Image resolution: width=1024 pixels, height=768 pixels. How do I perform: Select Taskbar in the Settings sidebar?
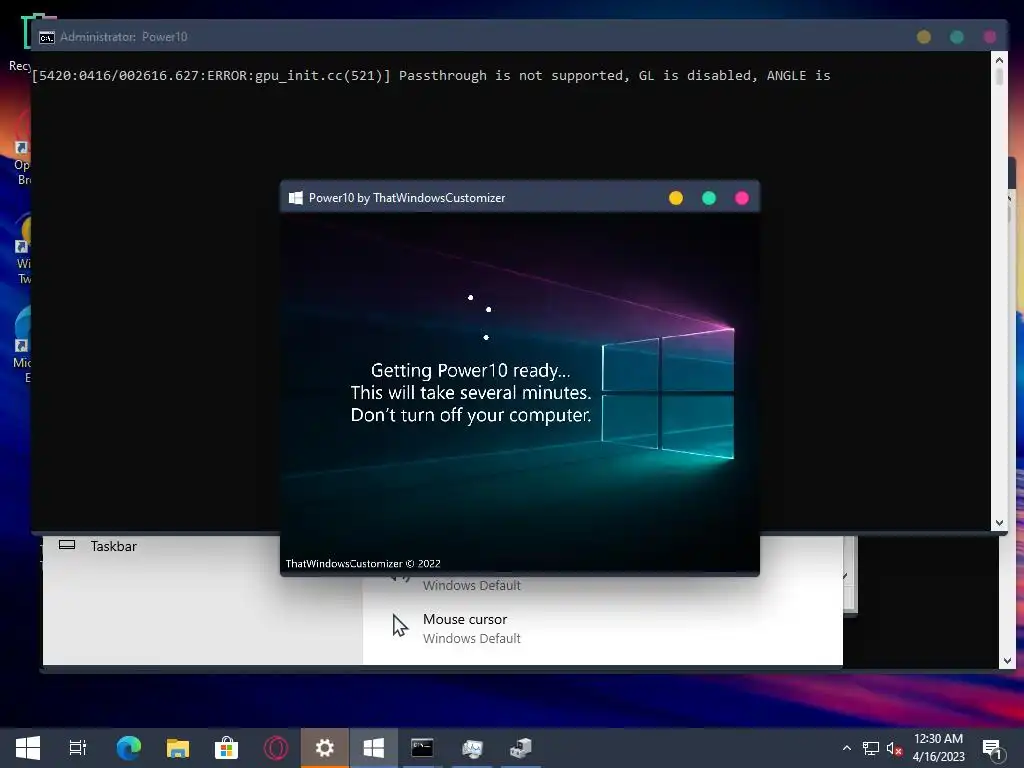114,546
